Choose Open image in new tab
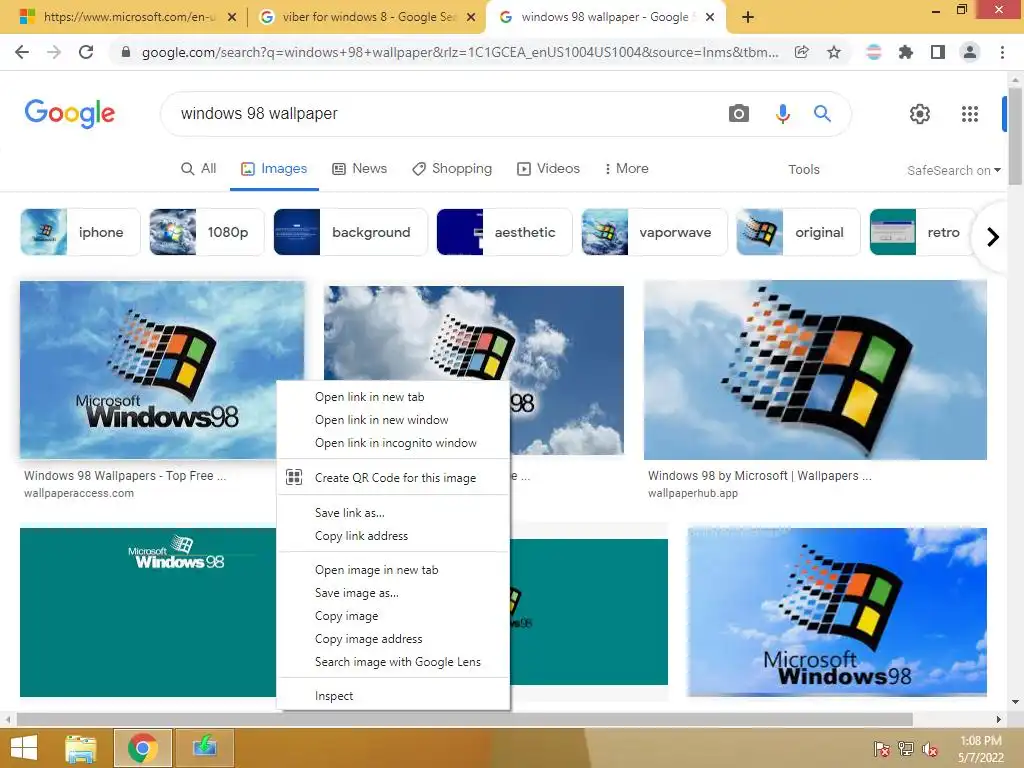Viewport: 1024px width, 768px height. click(393, 570)
